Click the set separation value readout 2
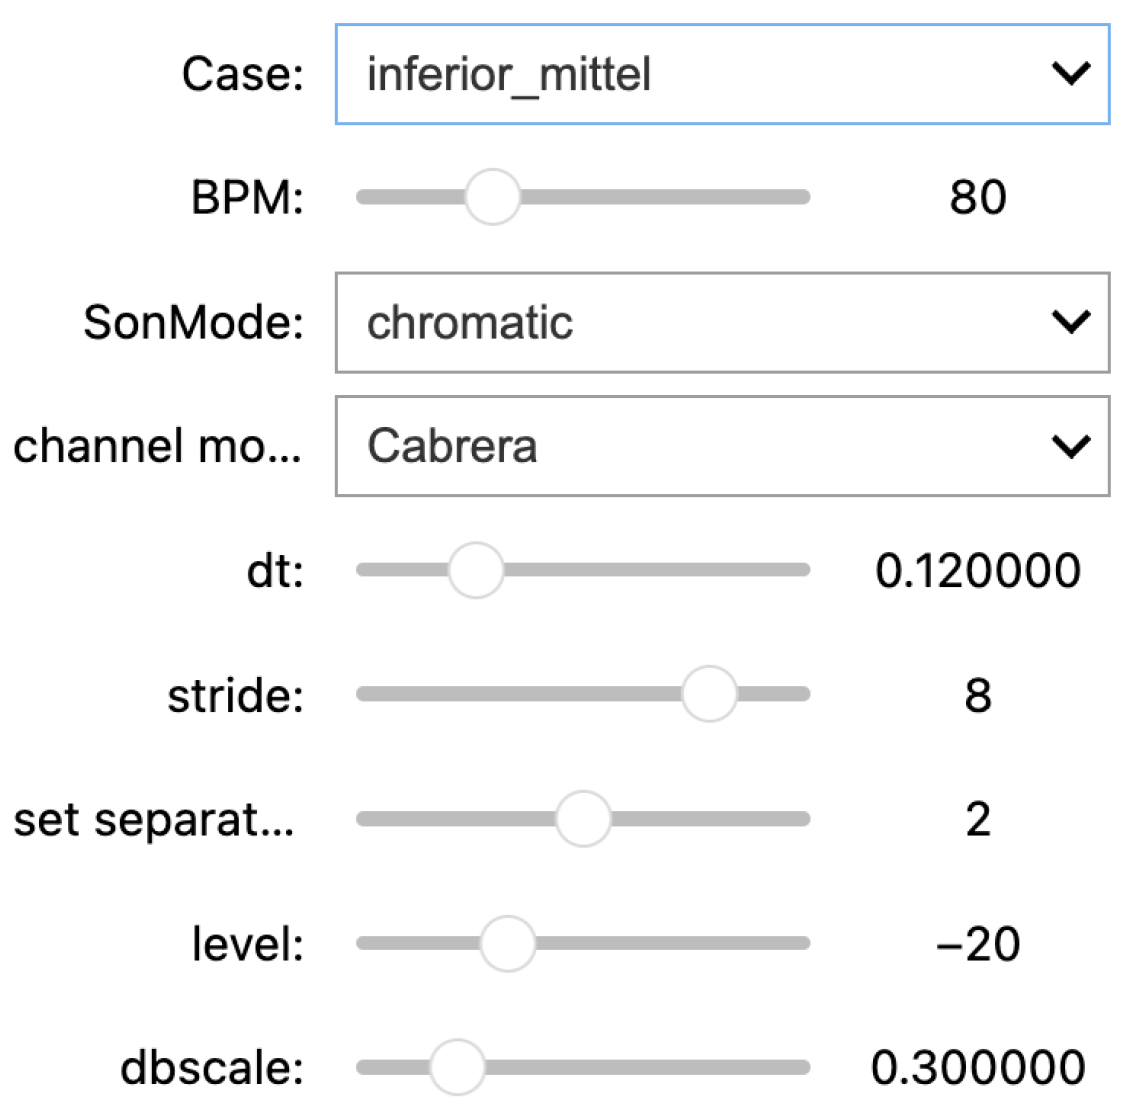1135x1113 pixels. (978, 820)
